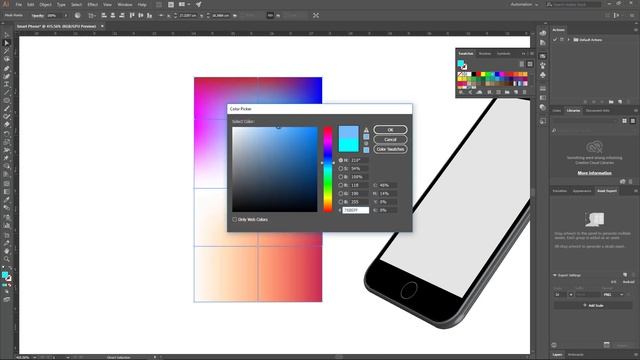Select the Zoom tool in the toolbox
The image size is (640, 360).
click(7, 259)
